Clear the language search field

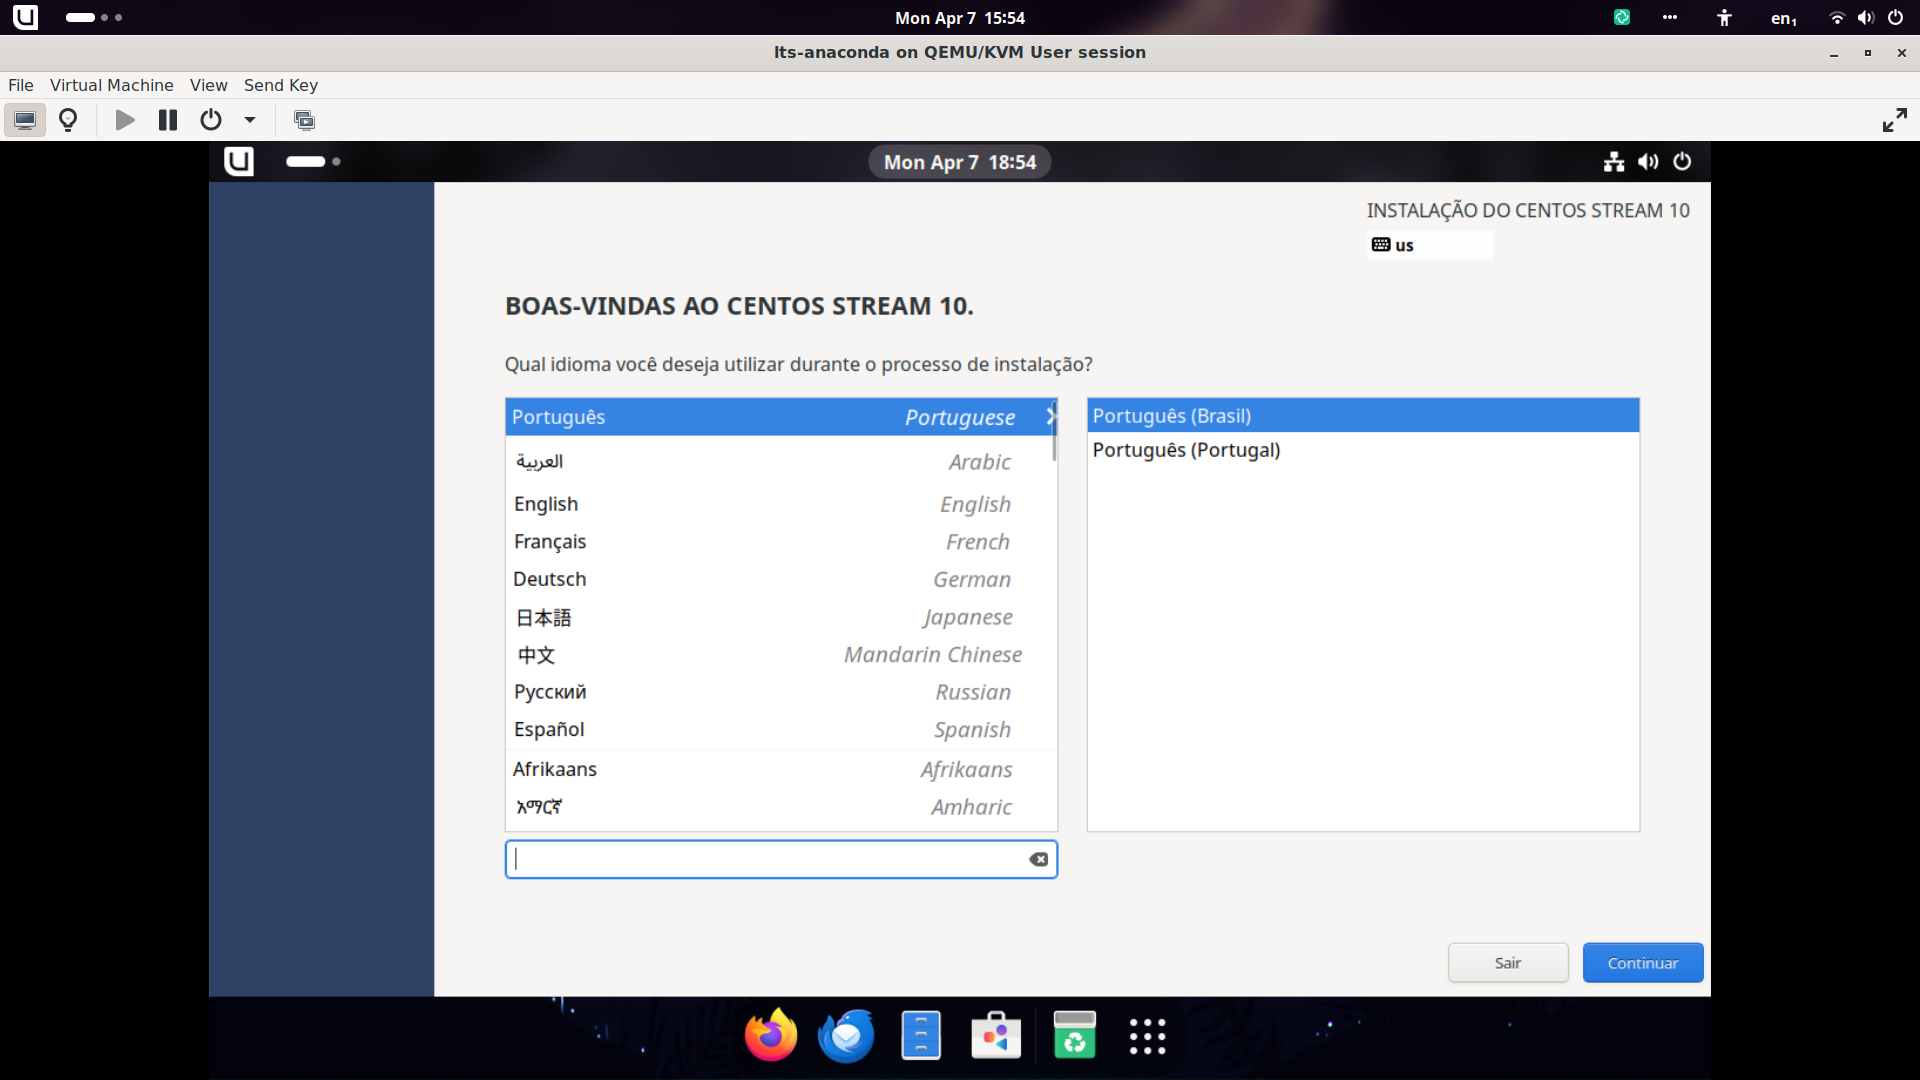(x=1039, y=859)
